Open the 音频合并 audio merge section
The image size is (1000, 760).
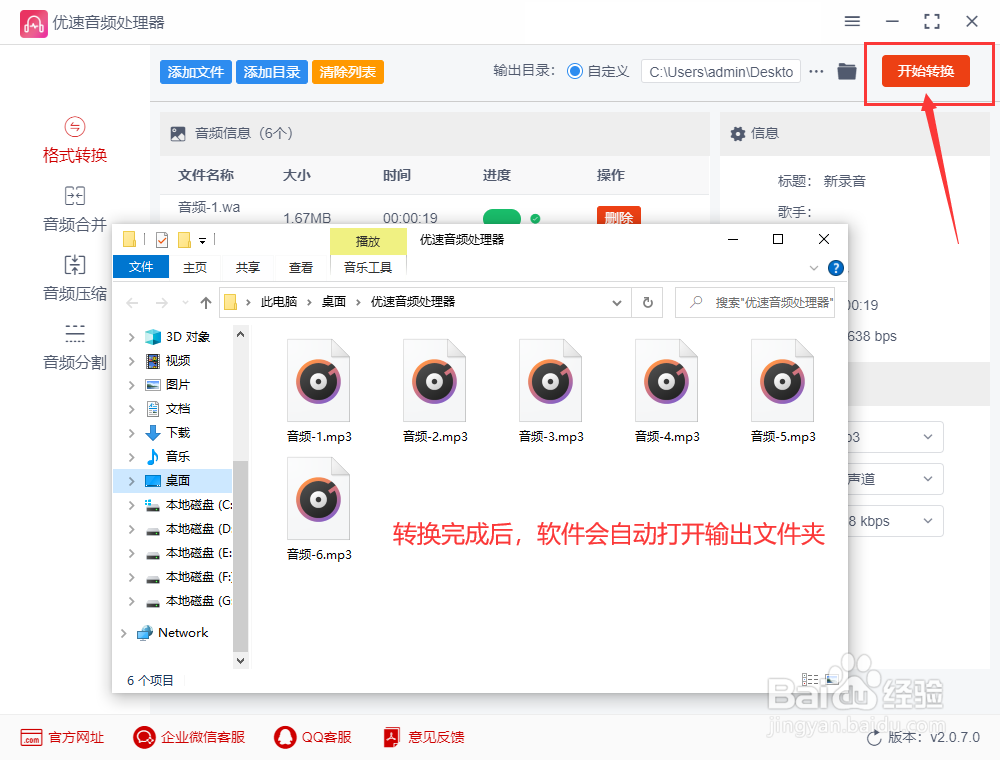pos(75,209)
